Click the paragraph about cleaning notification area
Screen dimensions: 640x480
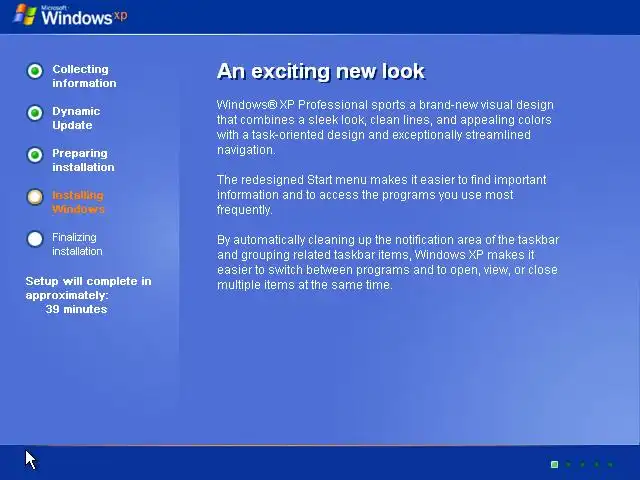(x=388, y=262)
